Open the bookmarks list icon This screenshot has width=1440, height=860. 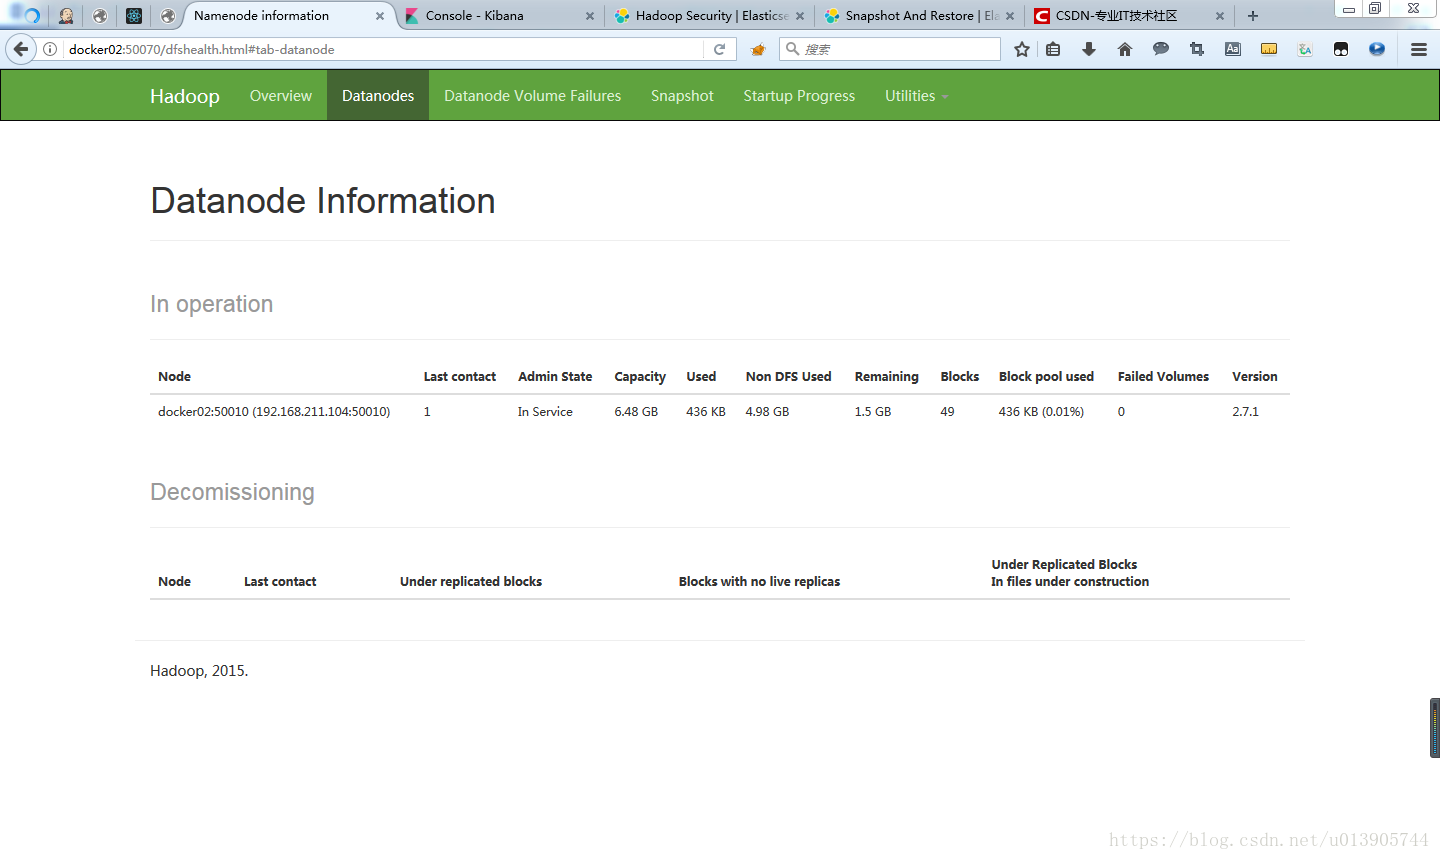(x=1053, y=49)
